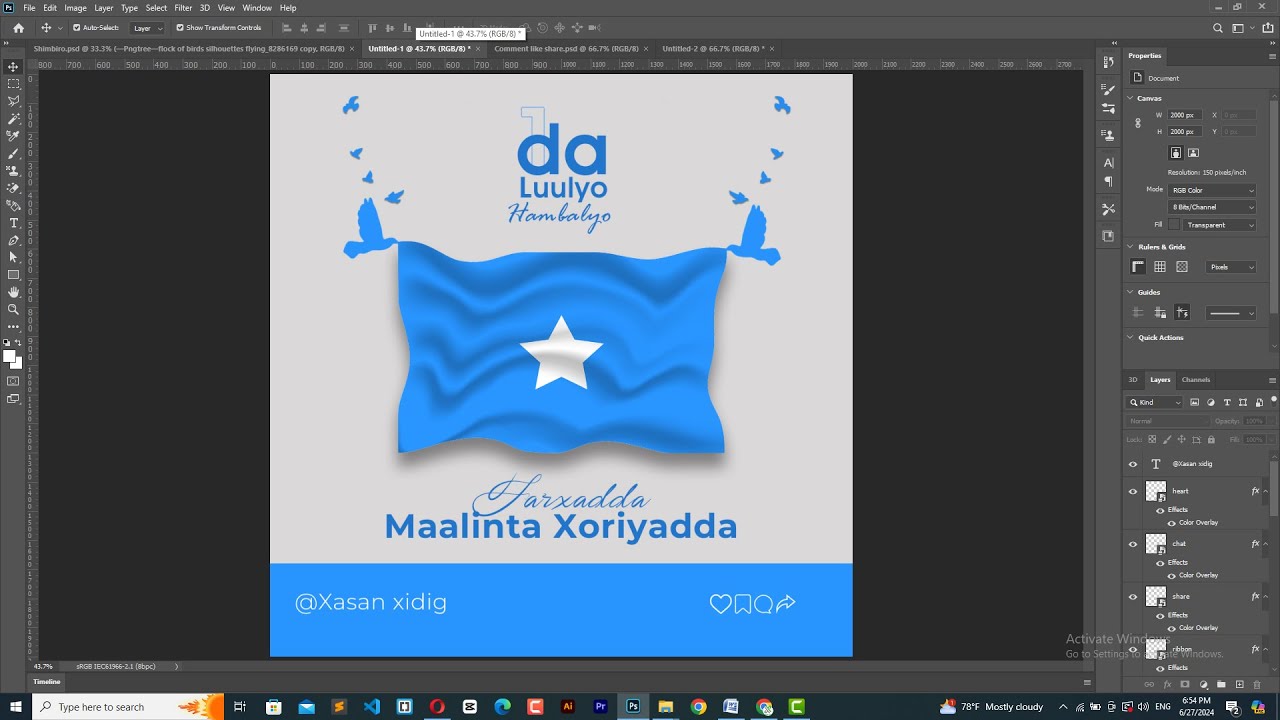Open the Pixels ruler units dropdown

click(x=1231, y=267)
